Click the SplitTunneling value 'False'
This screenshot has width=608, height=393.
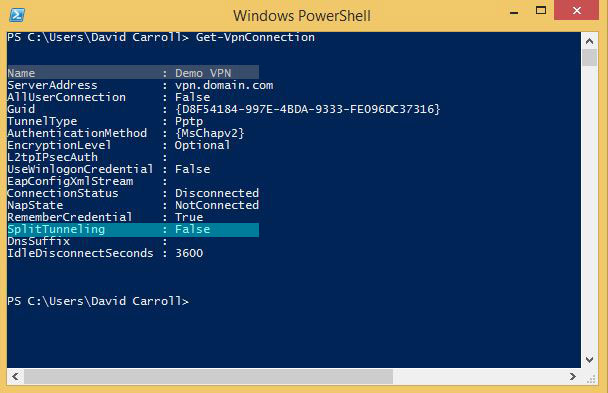pyautogui.click(x=192, y=229)
